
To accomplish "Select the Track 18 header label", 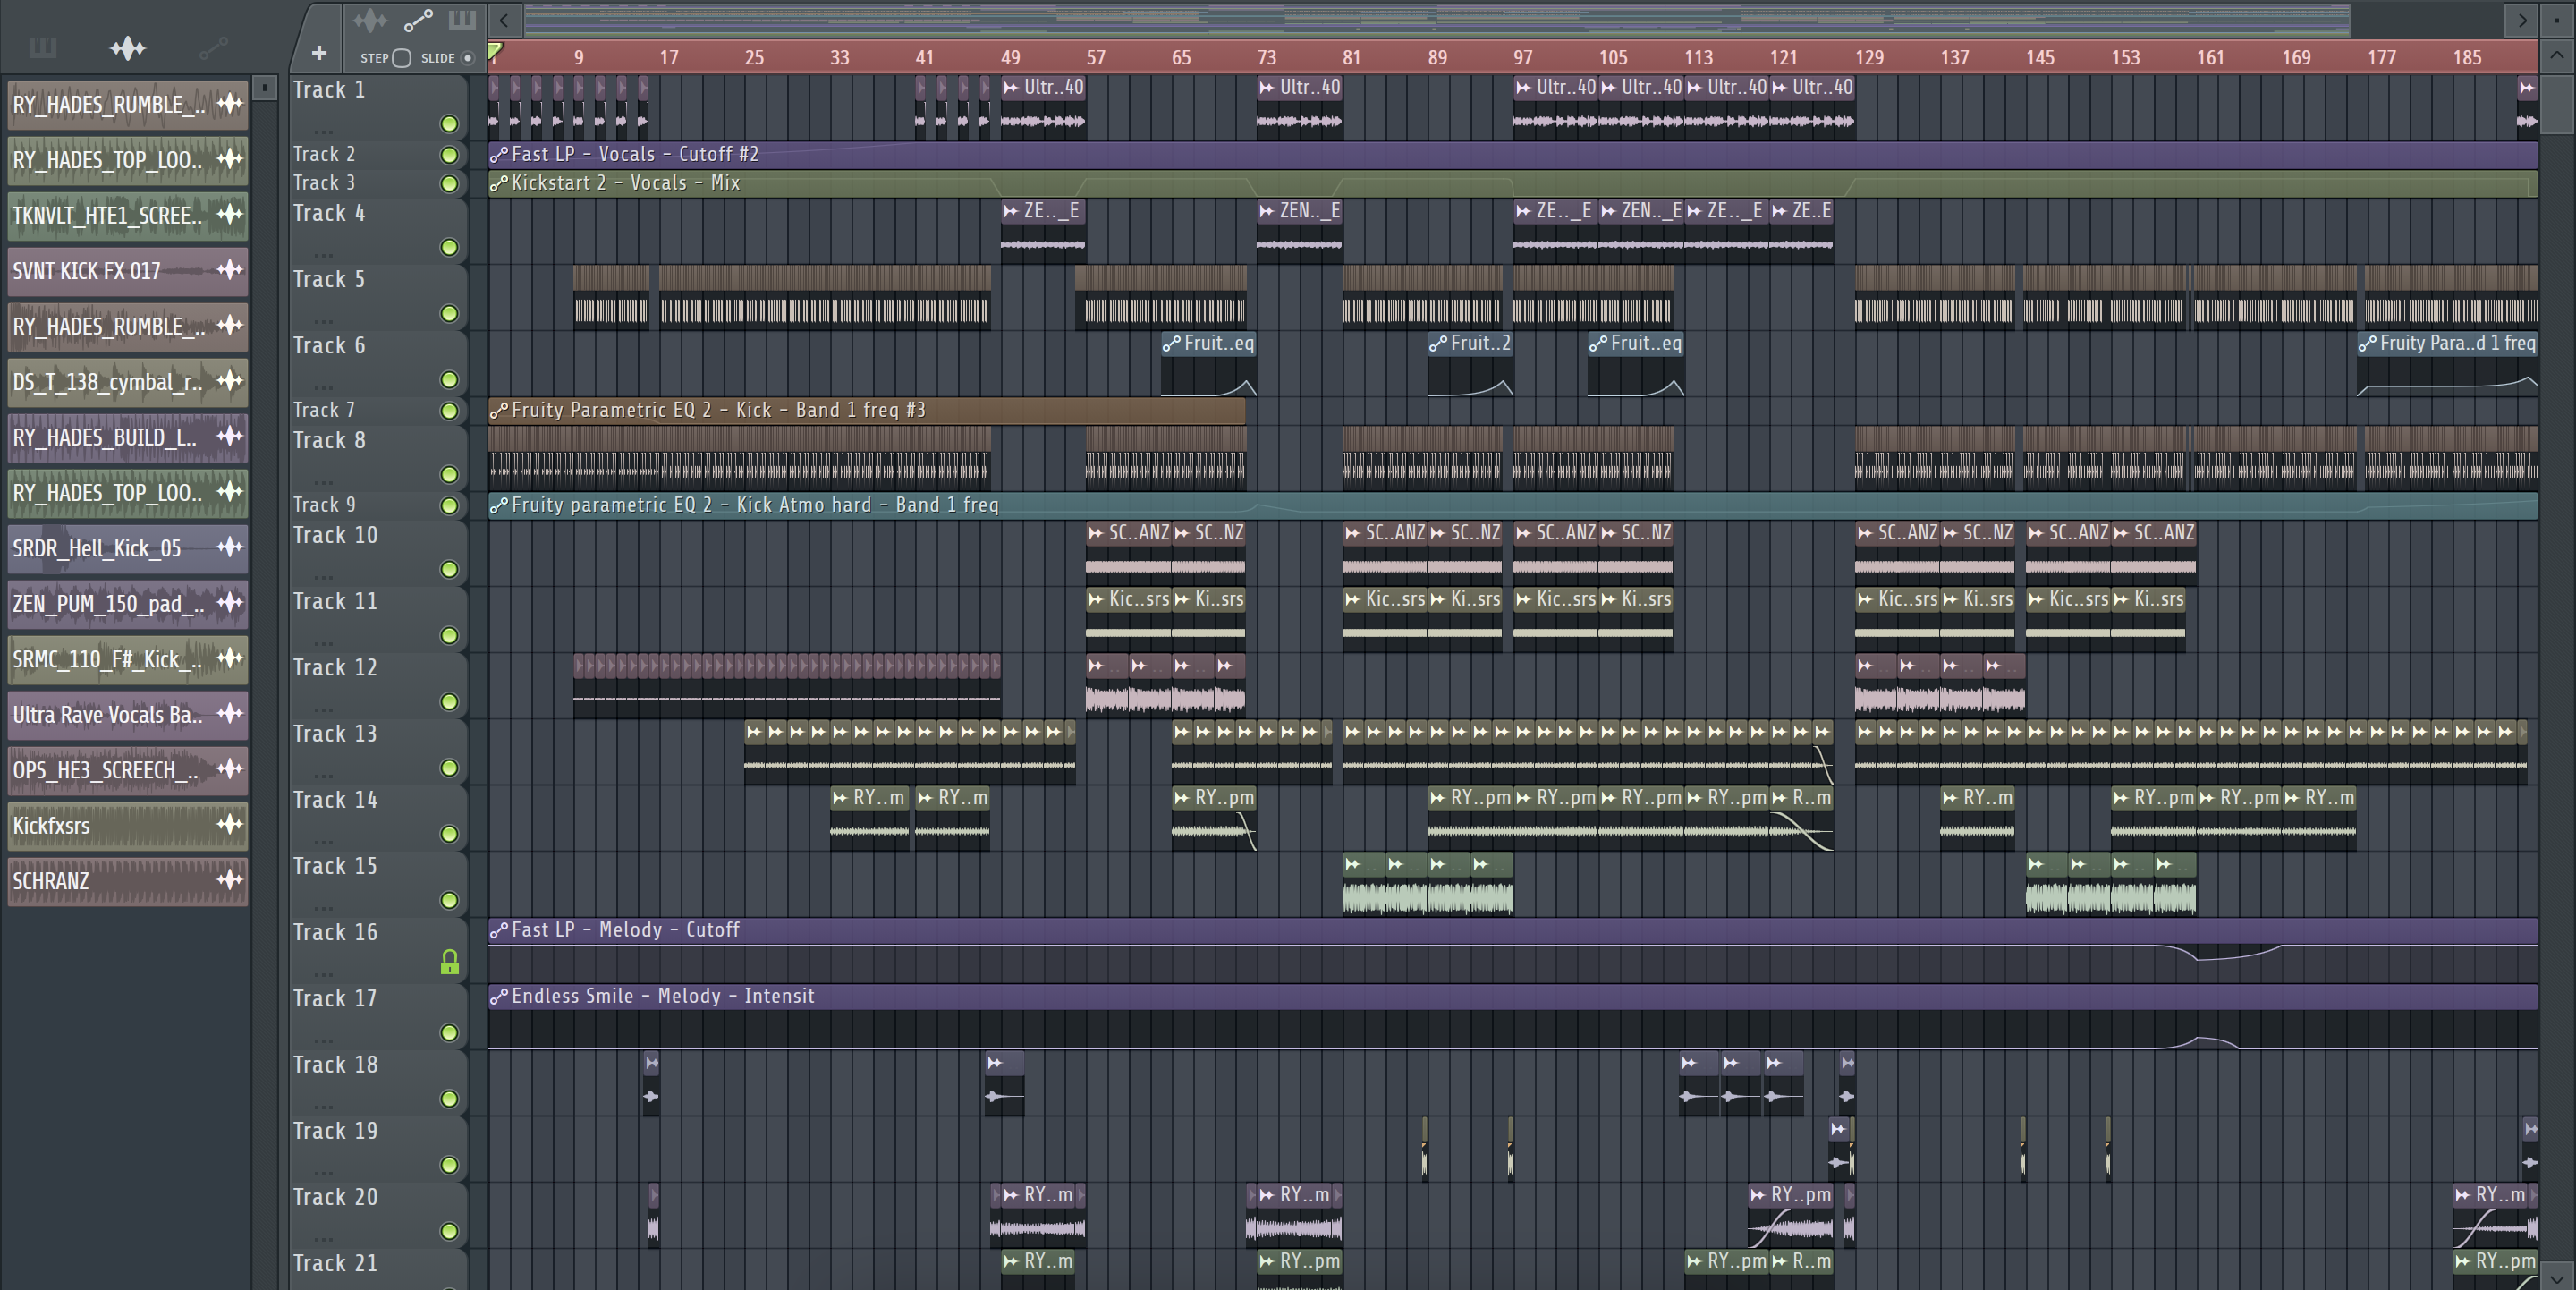I will (335, 1065).
